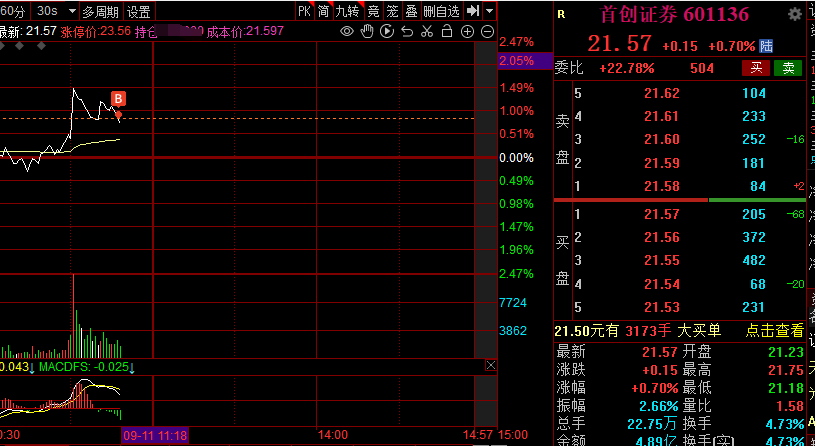
Task: Click the red 买 buy button
Action: [756, 68]
